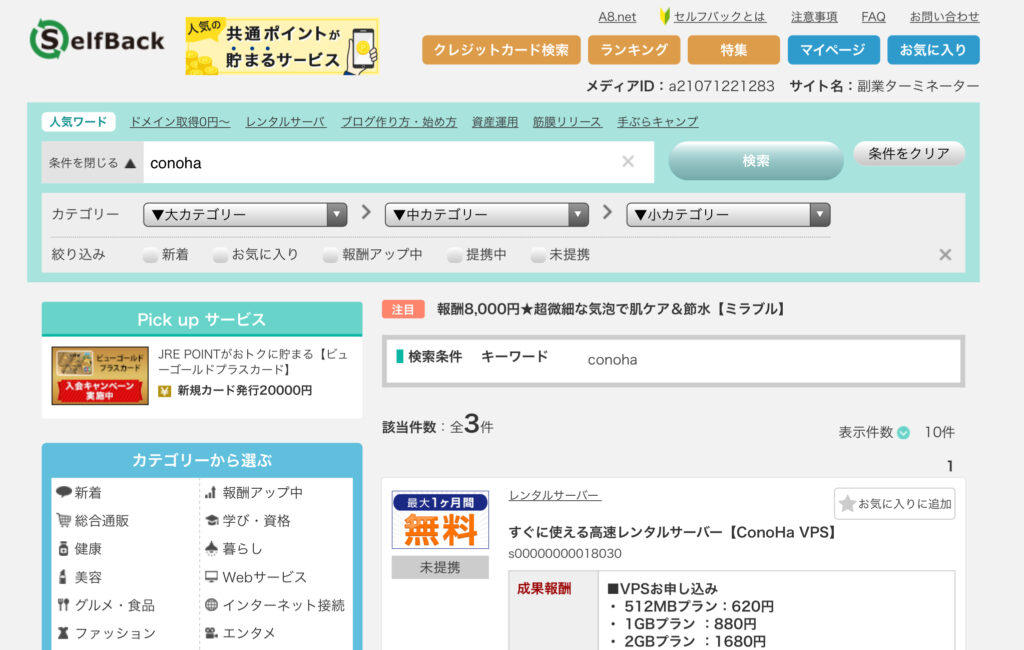Click the SelfBack logo
This screenshot has height=650, width=1024.
tap(97, 40)
